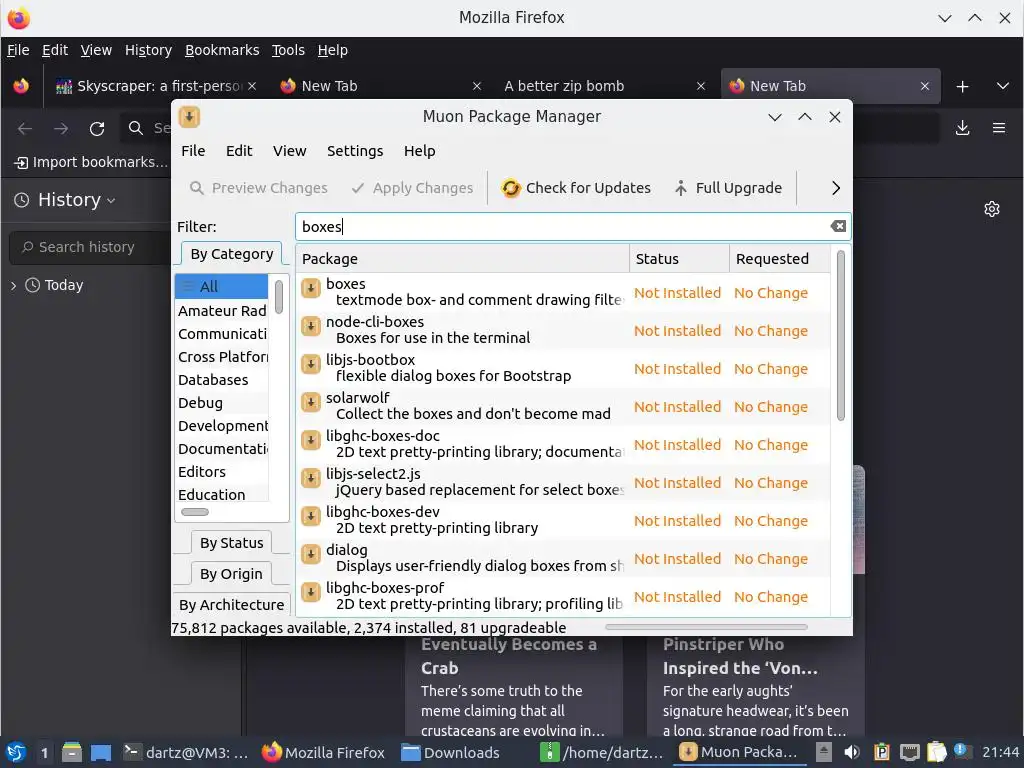The image size is (1024, 768).
Task: Open the File menu in Muon
Action: 193,151
